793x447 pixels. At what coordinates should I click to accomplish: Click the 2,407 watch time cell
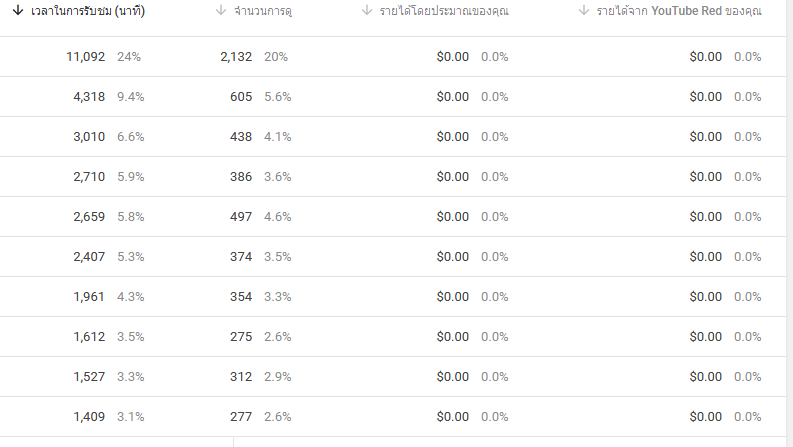click(89, 257)
